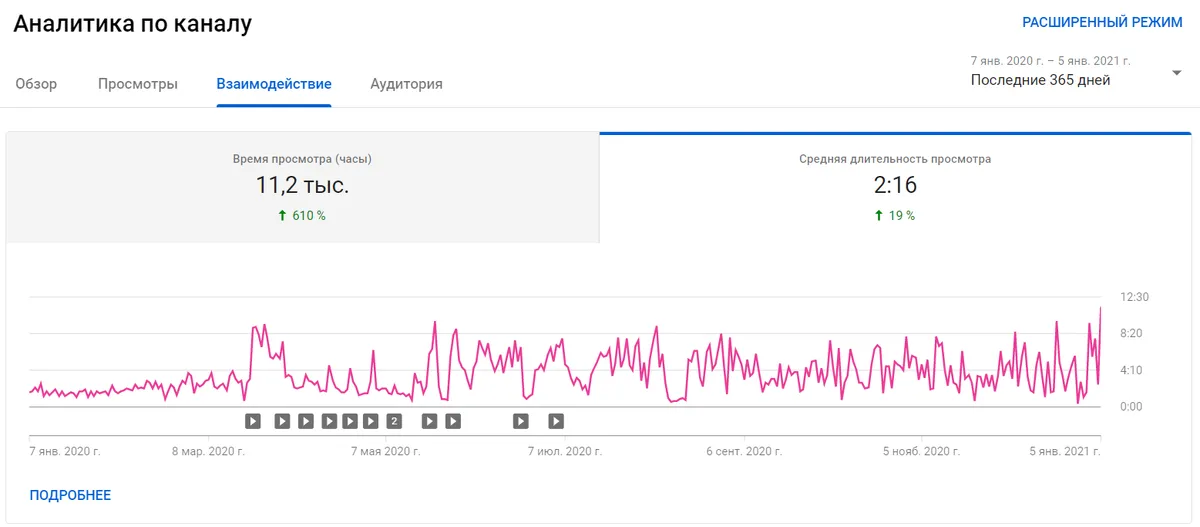The width and height of the screenshot is (1200, 527).
Task: Open the Просмотры tab
Action: pos(138,84)
